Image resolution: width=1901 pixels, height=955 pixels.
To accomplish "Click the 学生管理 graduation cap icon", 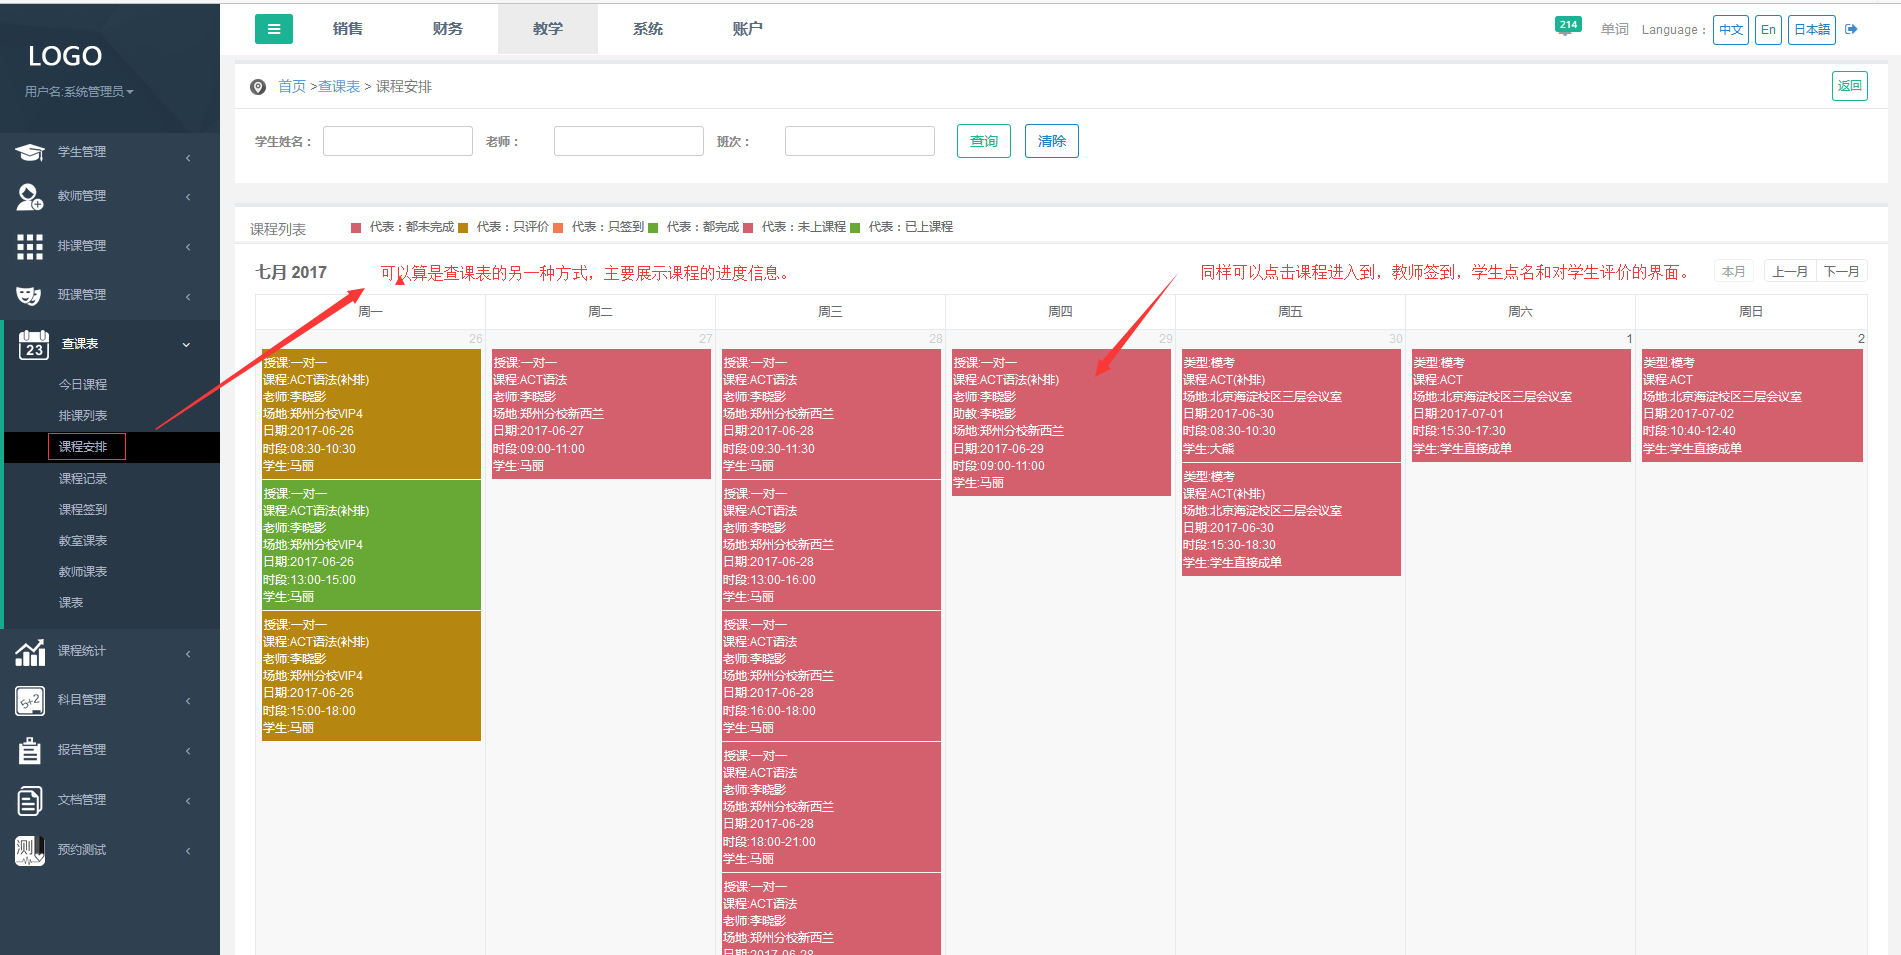I will [30, 153].
